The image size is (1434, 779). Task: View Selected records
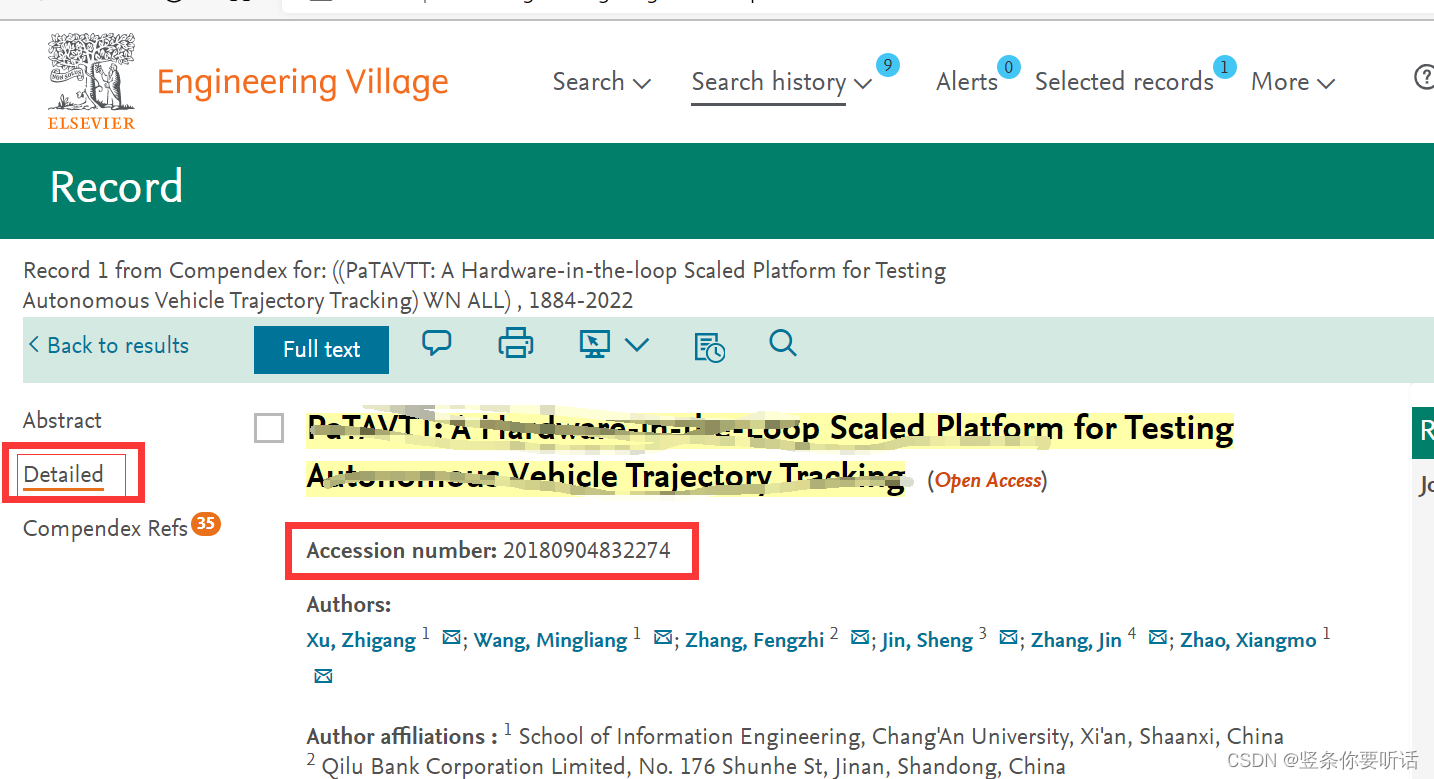point(1124,82)
